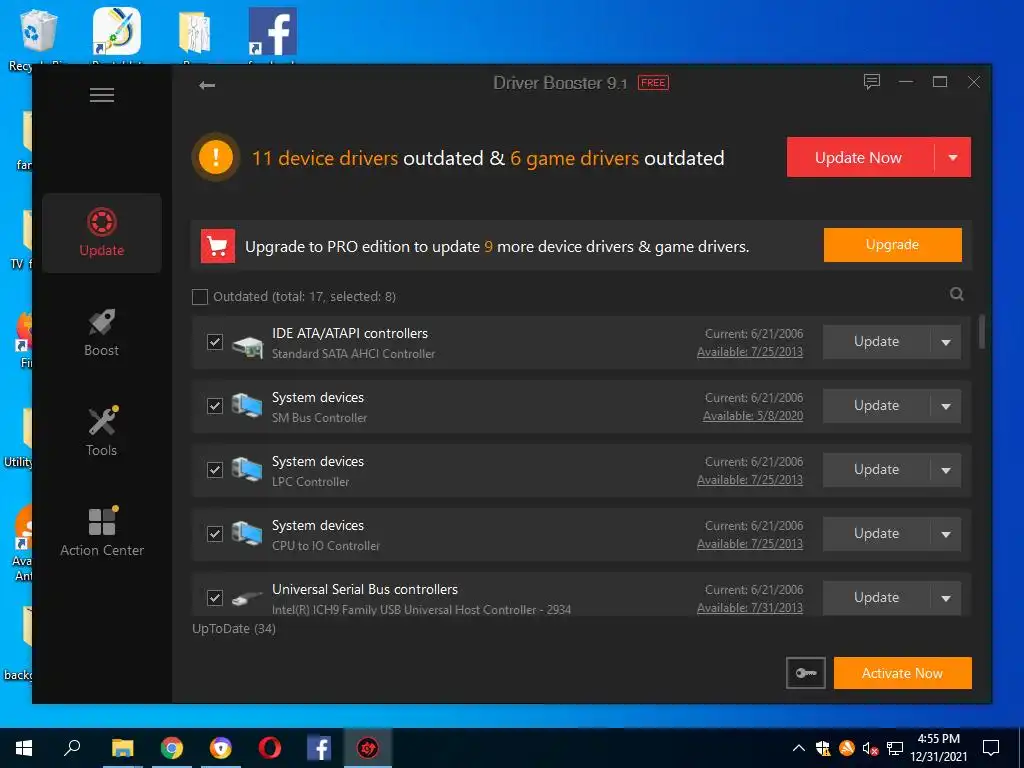Expand dropdown arrow for USB controllers Update
The width and height of the screenshot is (1024, 768).
[946, 598]
